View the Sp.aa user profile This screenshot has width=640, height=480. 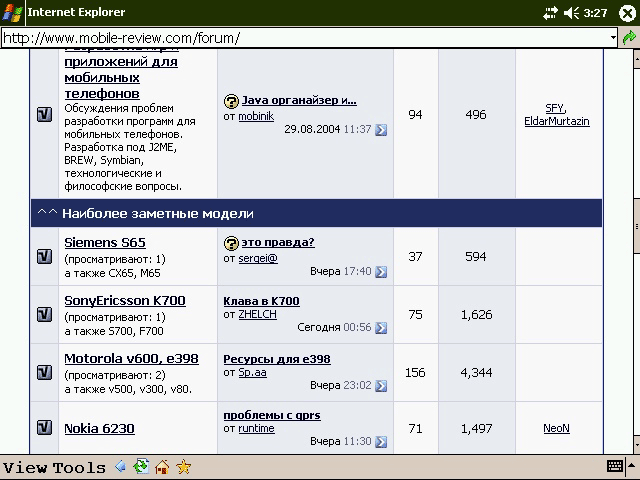click(252, 372)
